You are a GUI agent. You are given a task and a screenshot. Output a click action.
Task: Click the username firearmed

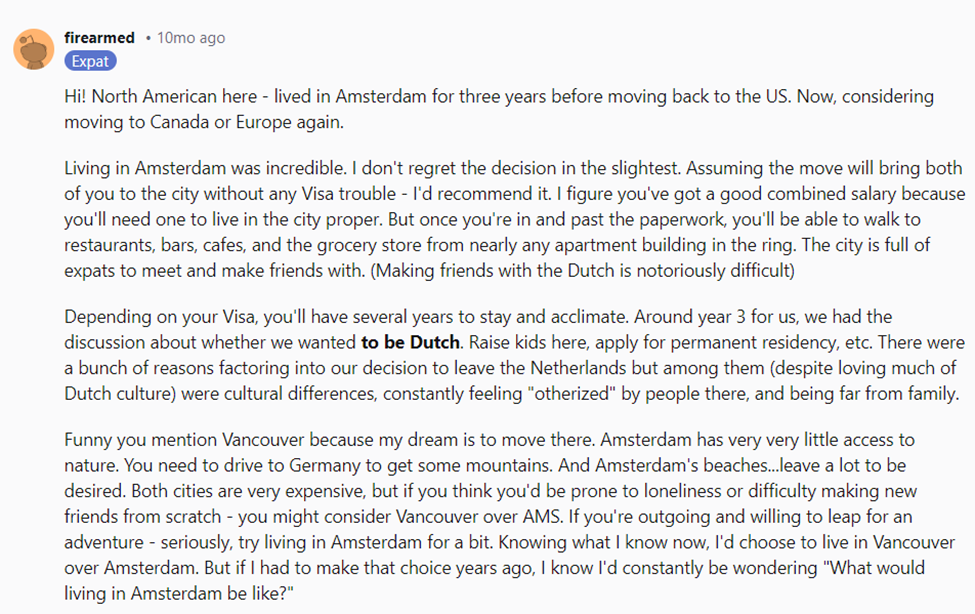point(99,38)
